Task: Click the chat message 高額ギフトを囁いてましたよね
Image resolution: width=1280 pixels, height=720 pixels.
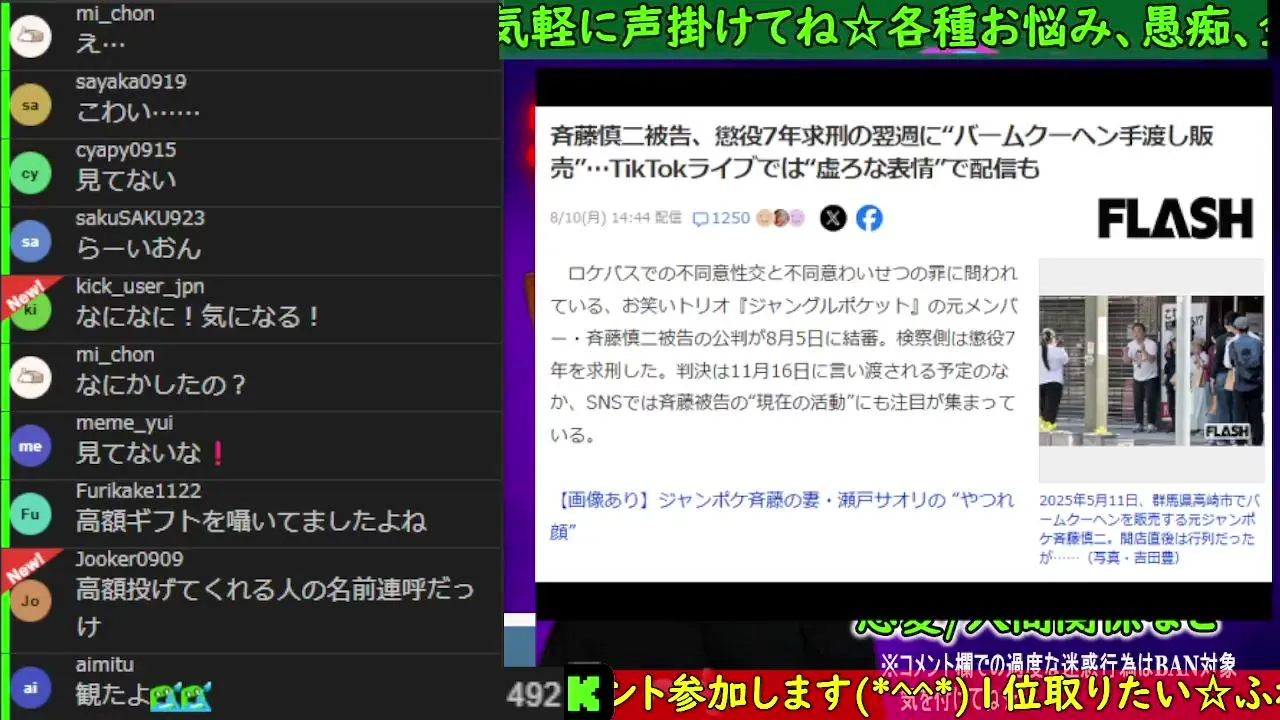Action: point(251,521)
